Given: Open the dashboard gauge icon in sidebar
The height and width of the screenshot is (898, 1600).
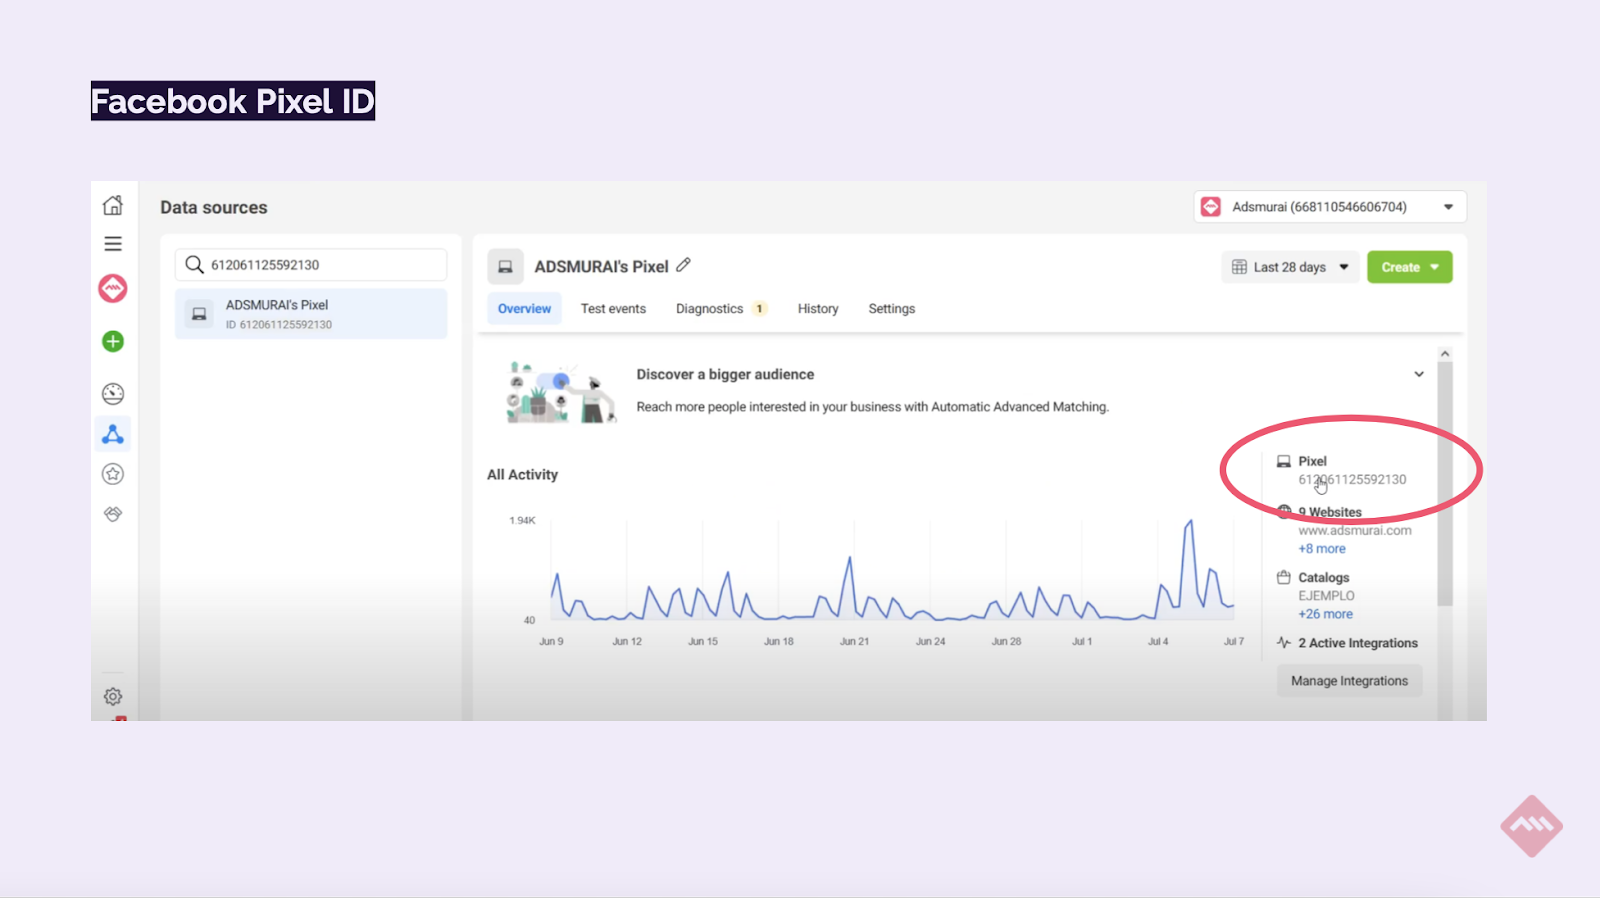Looking at the screenshot, I should point(113,394).
